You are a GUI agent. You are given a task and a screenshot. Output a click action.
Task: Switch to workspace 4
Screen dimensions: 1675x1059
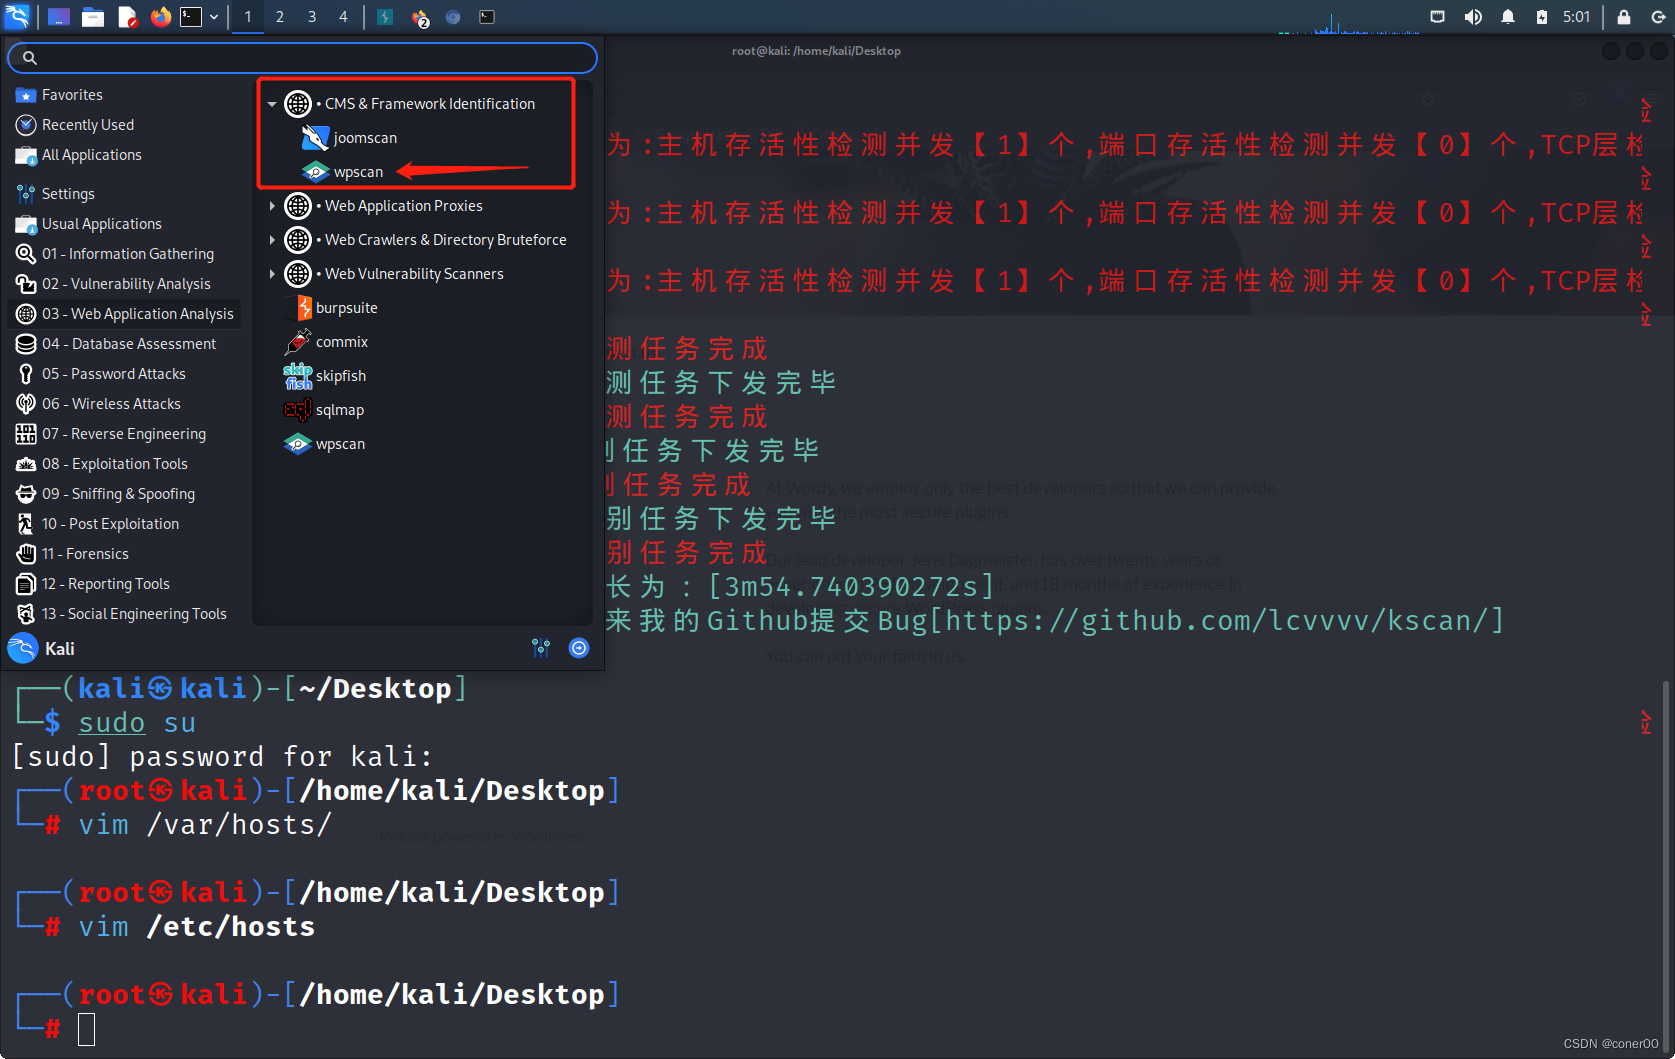(343, 17)
